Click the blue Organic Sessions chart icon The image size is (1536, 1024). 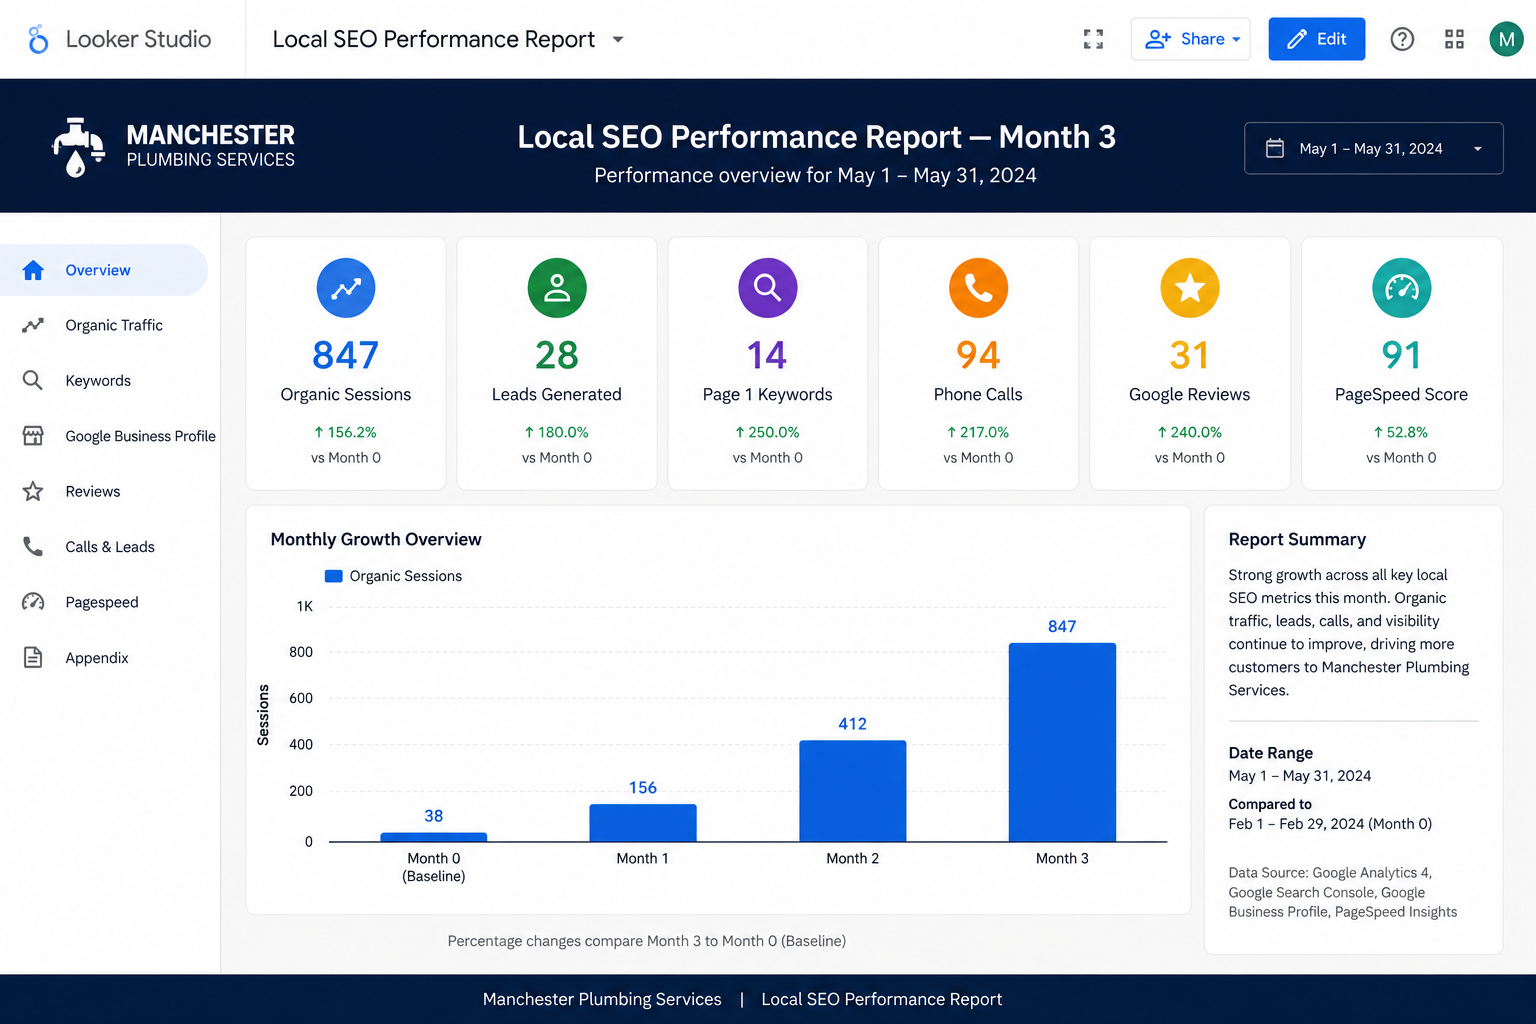[346, 288]
